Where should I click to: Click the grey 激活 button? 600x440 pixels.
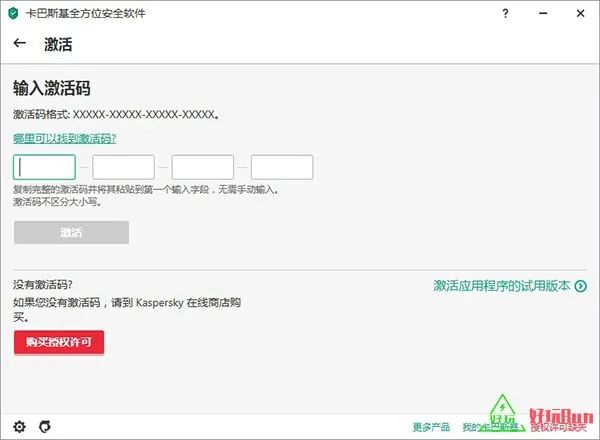(x=72, y=232)
